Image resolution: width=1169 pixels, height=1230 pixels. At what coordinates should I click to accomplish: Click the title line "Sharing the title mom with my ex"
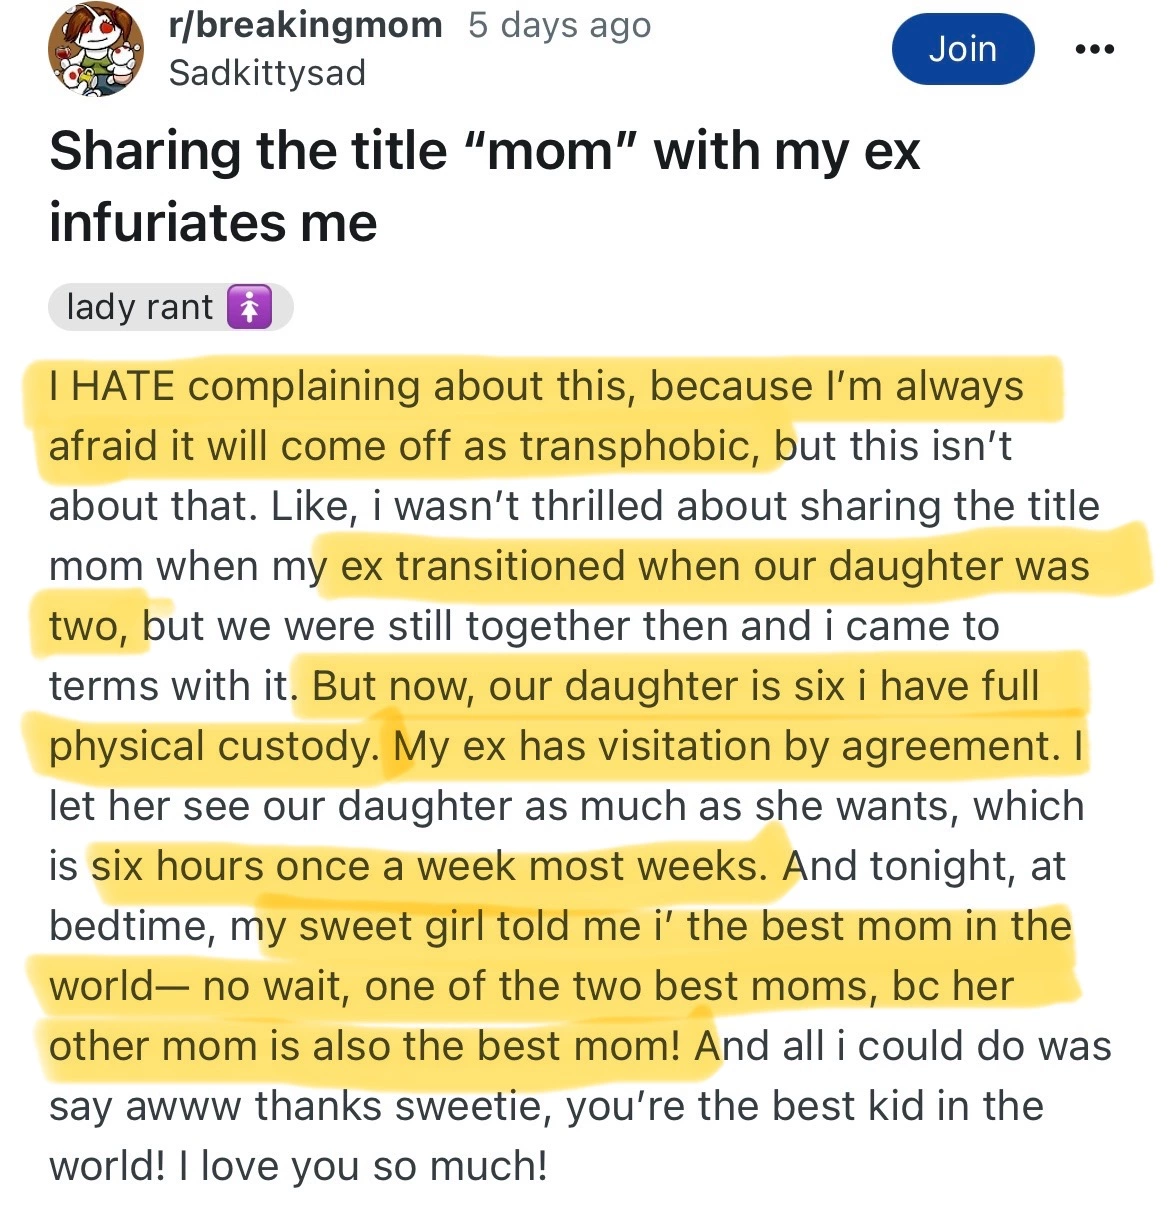(x=484, y=152)
